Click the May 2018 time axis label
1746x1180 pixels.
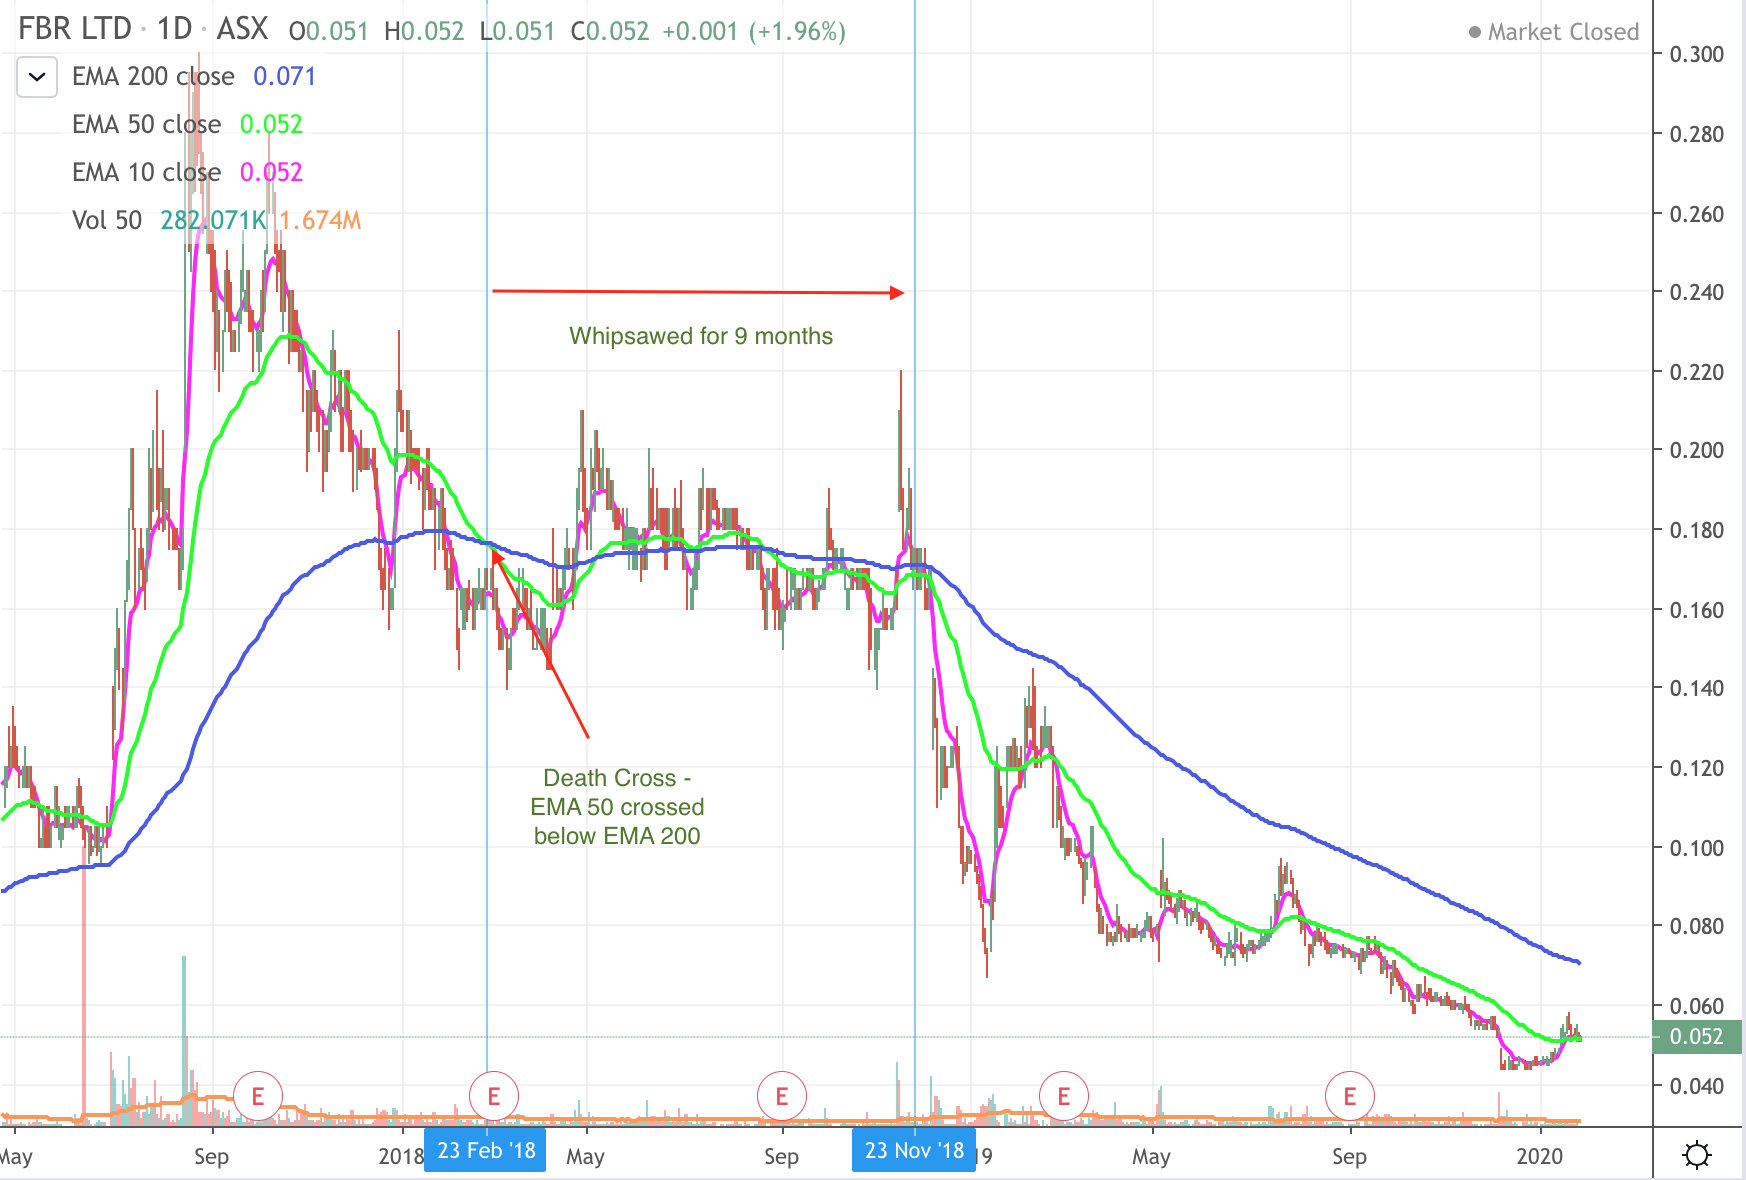click(585, 1157)
